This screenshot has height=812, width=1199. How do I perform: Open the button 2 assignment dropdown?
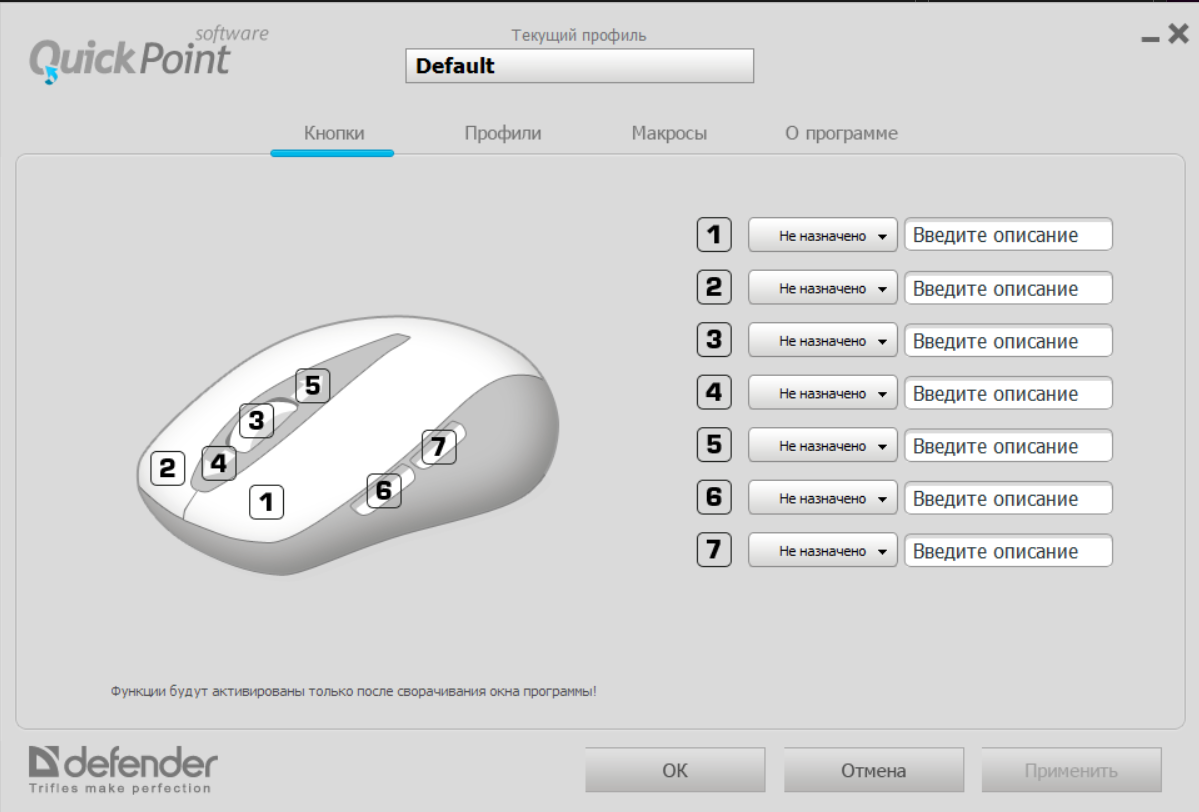click(823, 288)
